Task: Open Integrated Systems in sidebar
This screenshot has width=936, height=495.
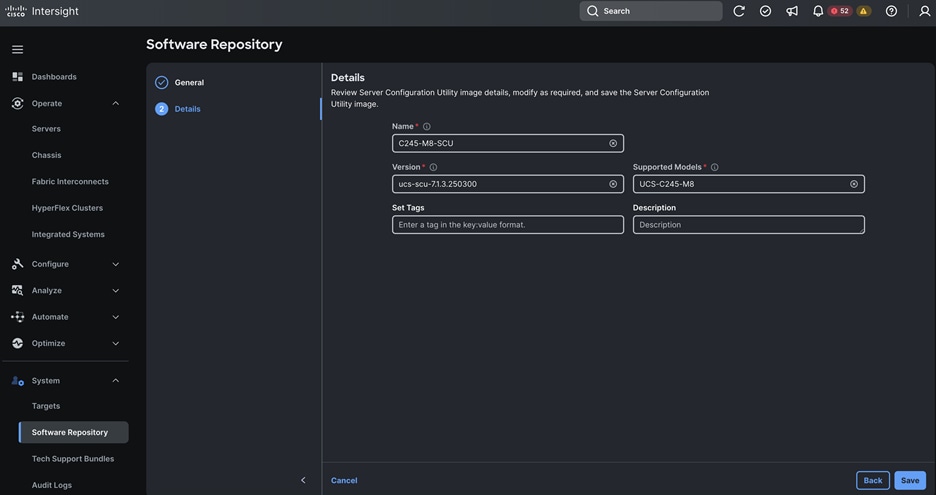Action: click(68, 234)
